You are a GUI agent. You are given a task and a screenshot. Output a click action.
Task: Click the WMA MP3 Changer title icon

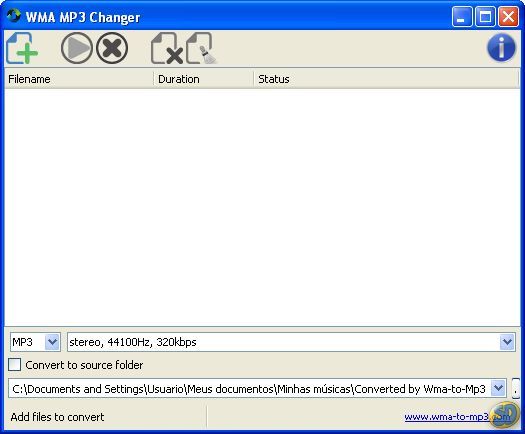[x=13, y=16]
